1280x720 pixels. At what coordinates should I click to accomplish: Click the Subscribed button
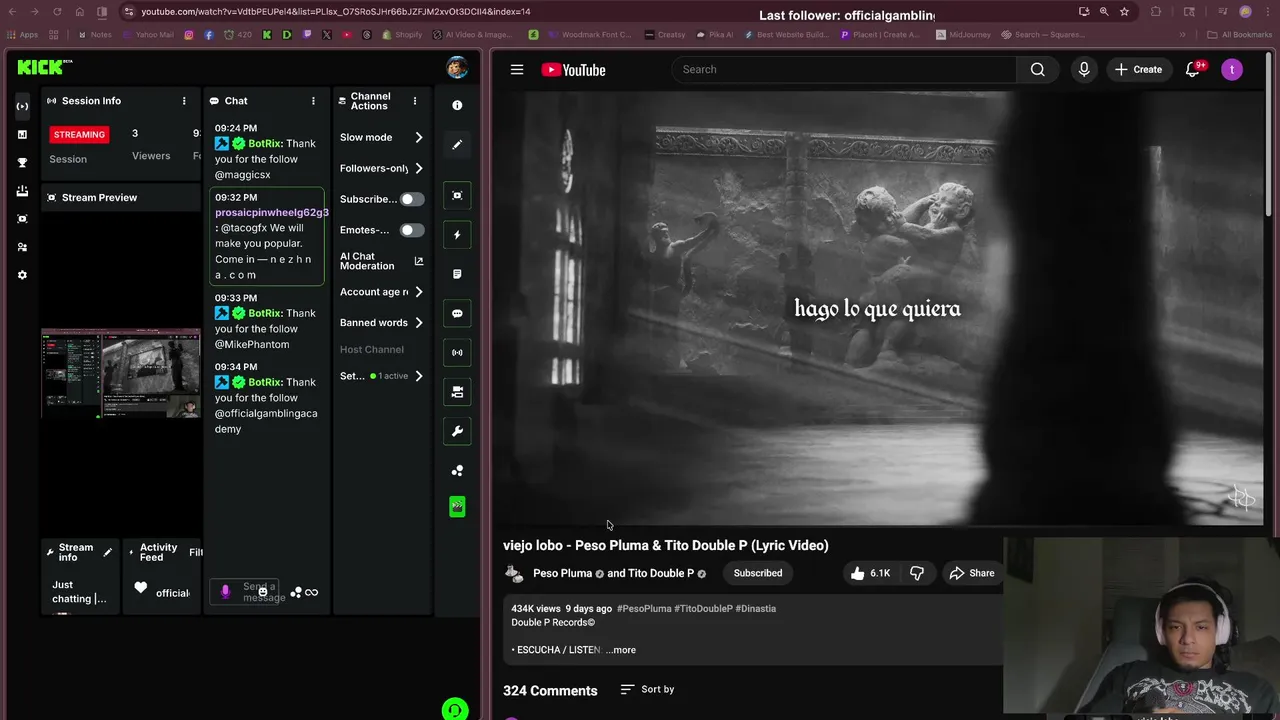[758, 573]
